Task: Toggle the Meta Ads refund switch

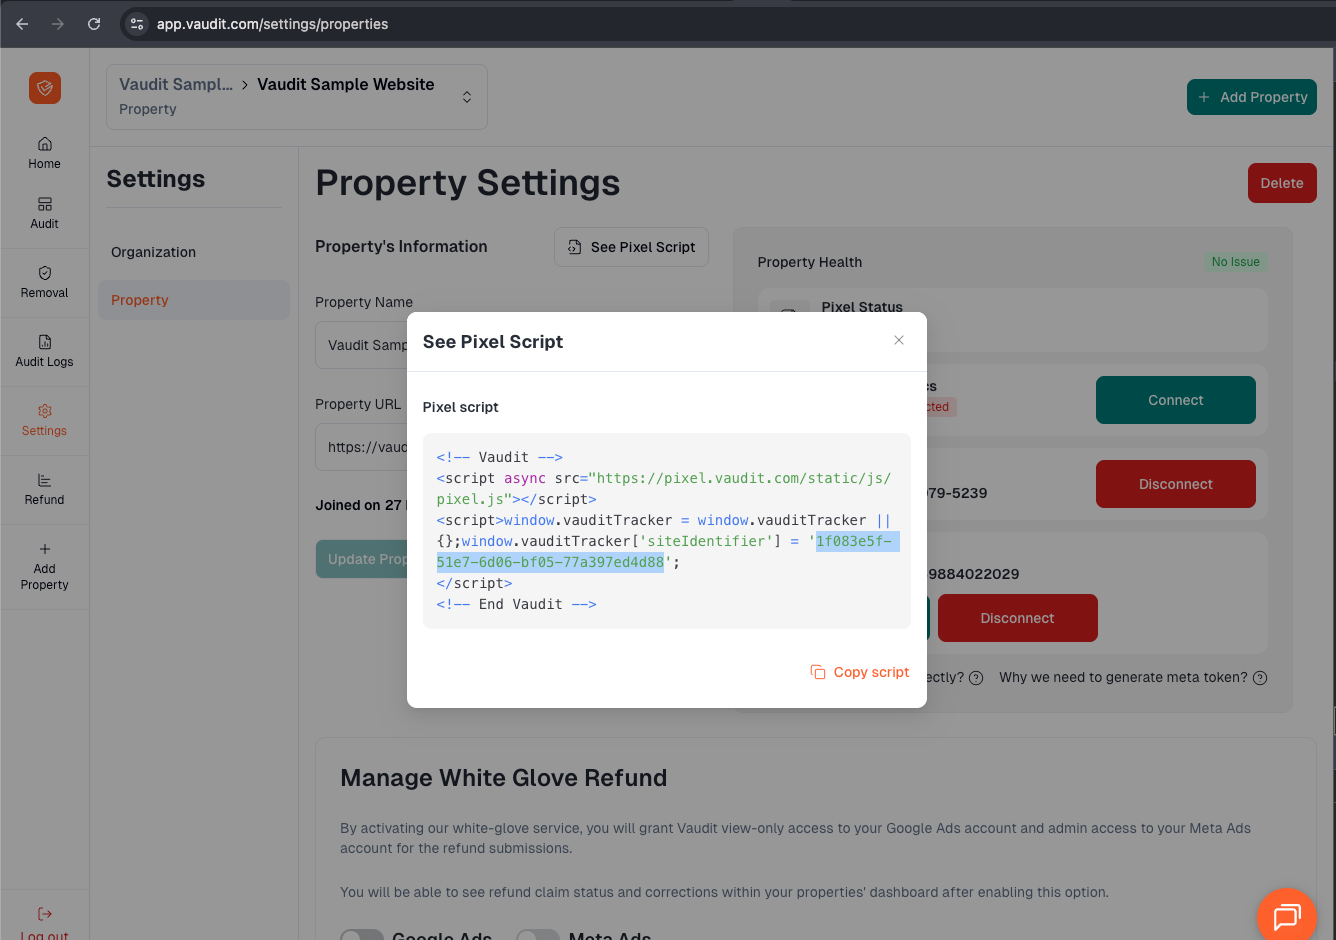Action: (x=538, y=936)
